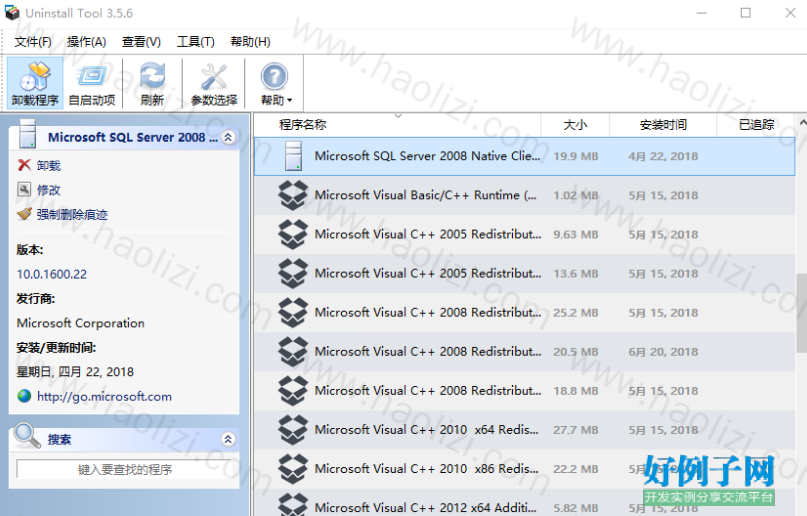Click the server icon in details panel header

point(27,134)
